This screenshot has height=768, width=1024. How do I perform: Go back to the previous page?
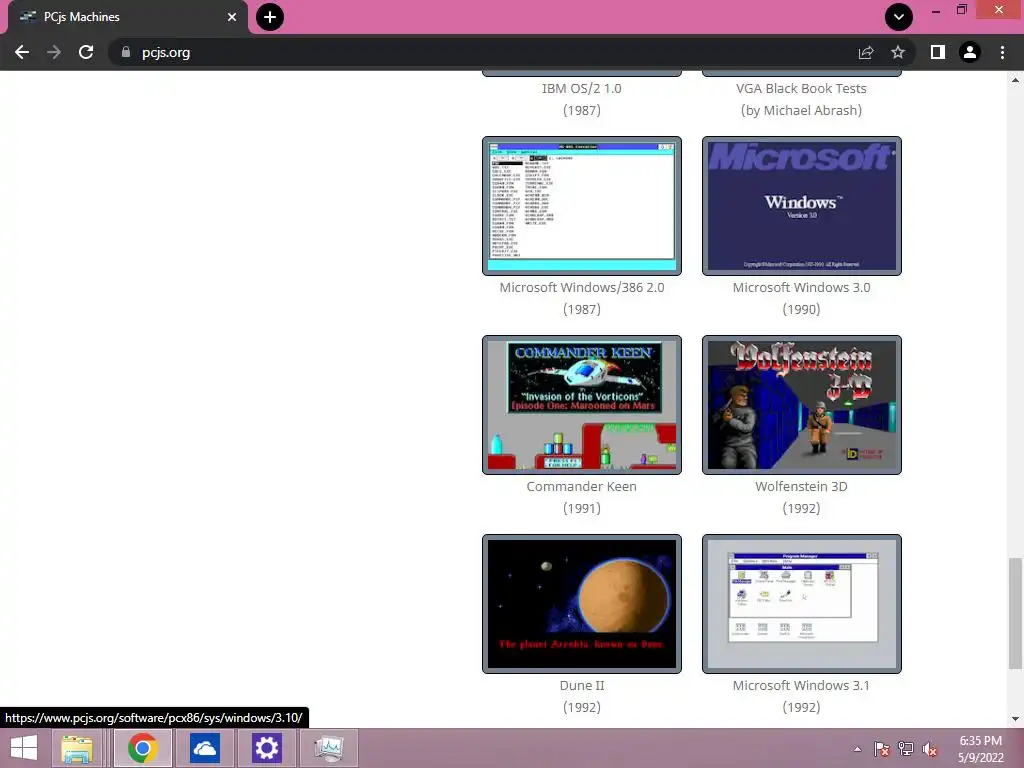coord(22,52)
